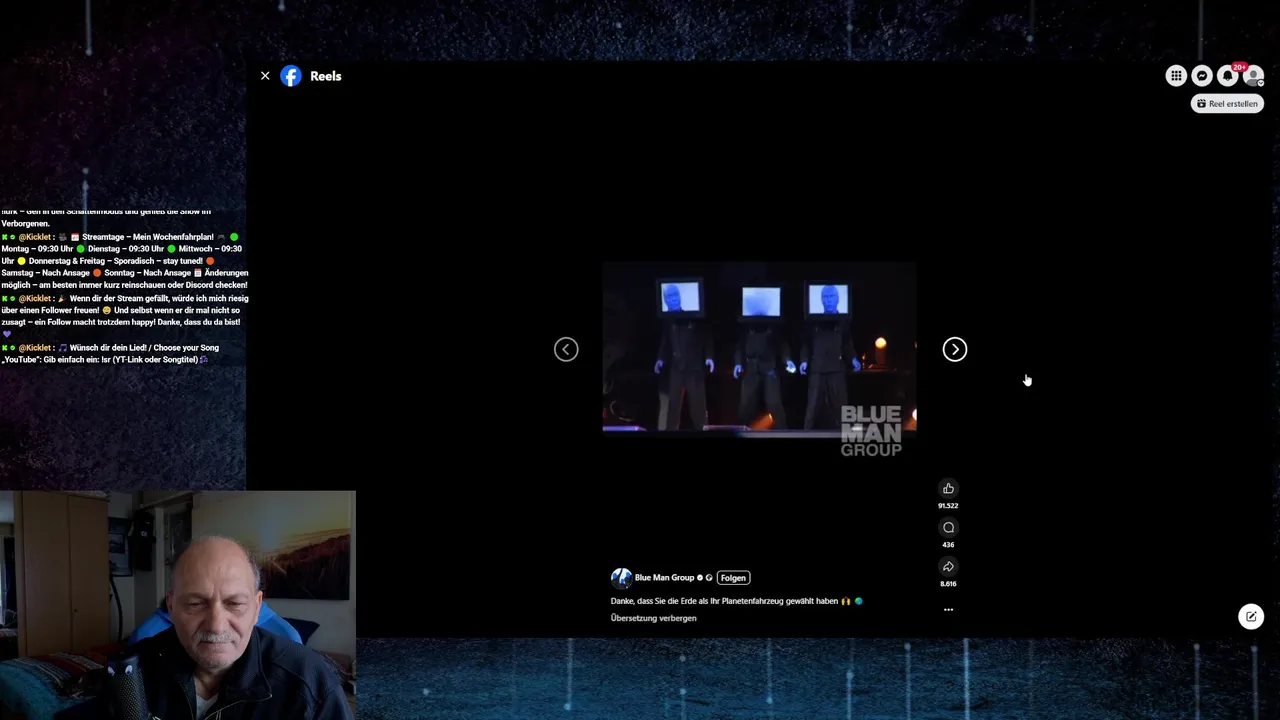Image resolution: width=1280 pixels, height=720 pixels.
Task: Click the edit pencil floating icon
Action: coord(1251,617)
